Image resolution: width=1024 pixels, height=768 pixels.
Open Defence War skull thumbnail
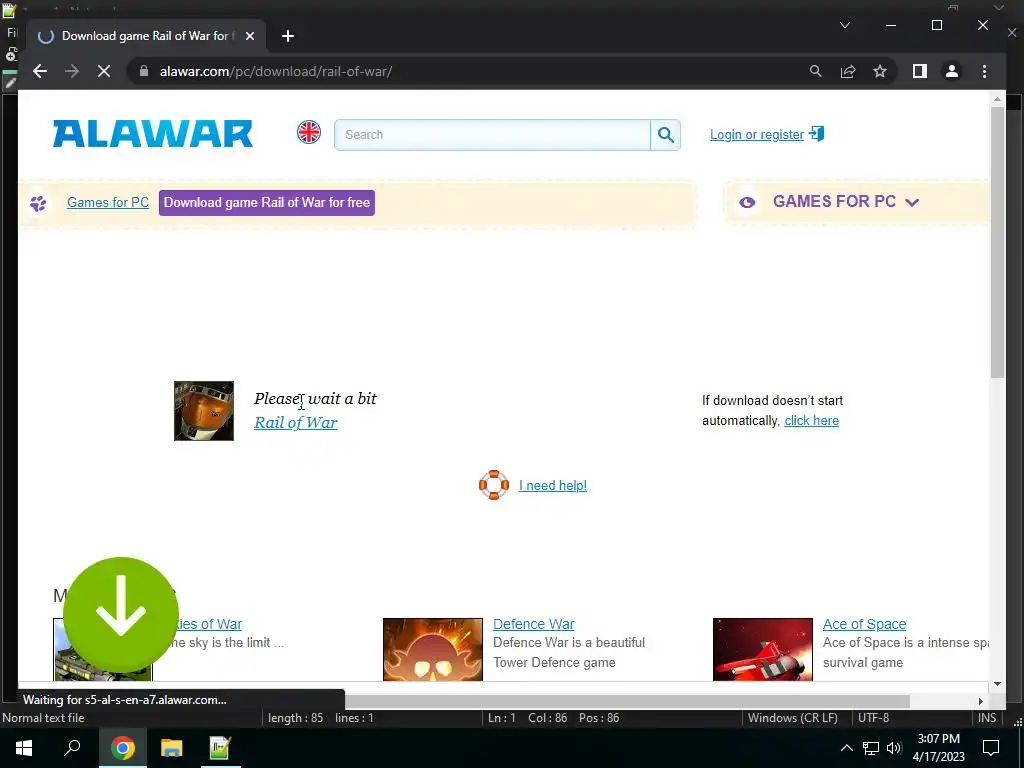click(432, 649)
